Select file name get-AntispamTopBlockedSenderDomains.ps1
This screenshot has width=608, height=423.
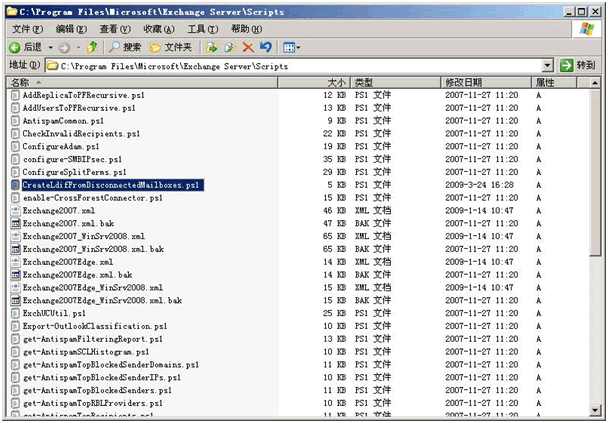tap(111, 364)
